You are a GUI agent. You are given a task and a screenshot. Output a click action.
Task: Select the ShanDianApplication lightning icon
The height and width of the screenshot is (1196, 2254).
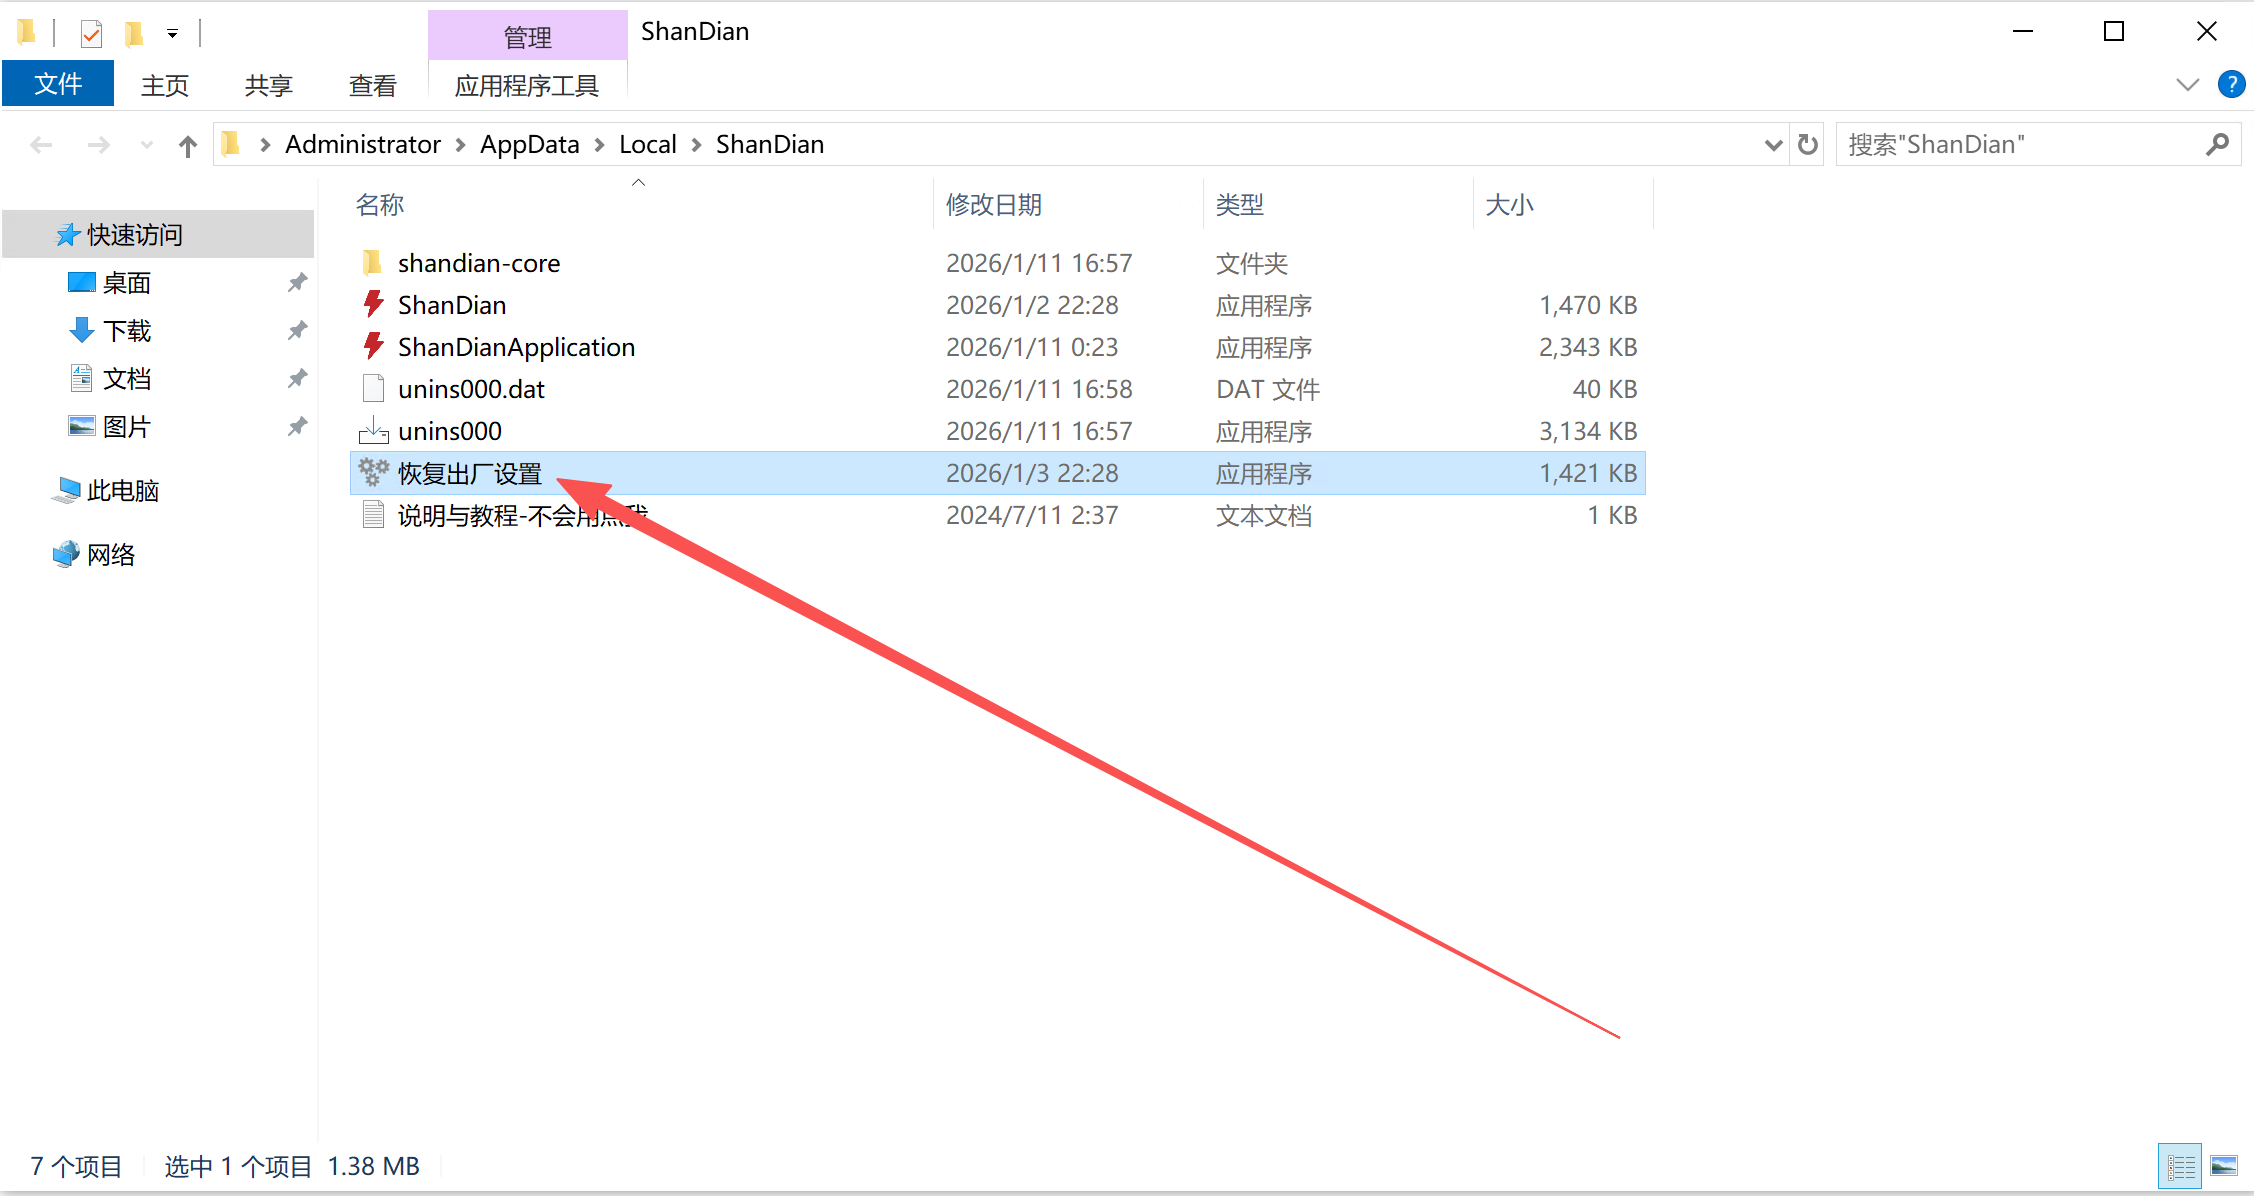point(373,346)
